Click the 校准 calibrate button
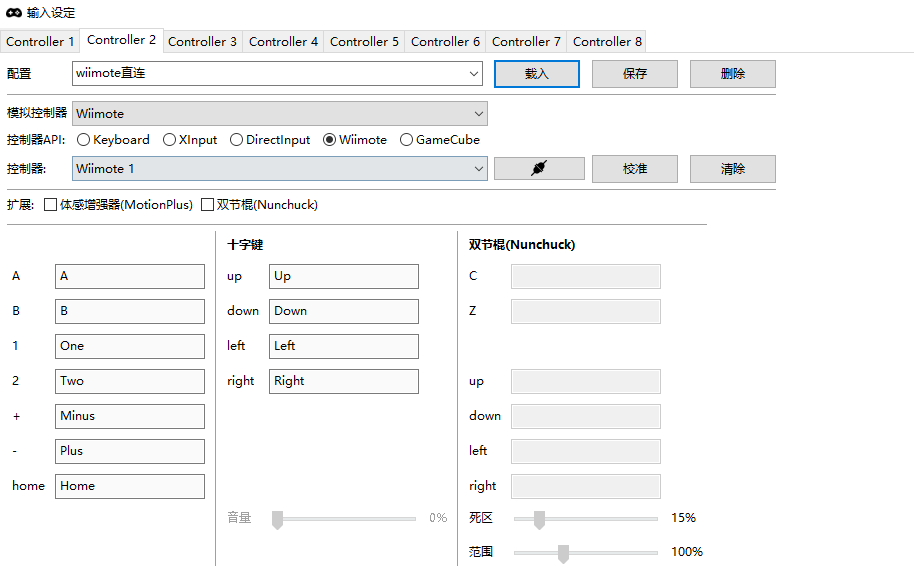914x576 pixels. pyautogui.click(x=635, y=169)
